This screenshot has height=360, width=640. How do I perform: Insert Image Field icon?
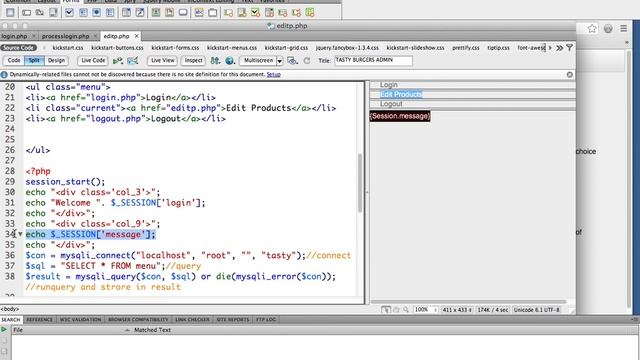[156, 13]
